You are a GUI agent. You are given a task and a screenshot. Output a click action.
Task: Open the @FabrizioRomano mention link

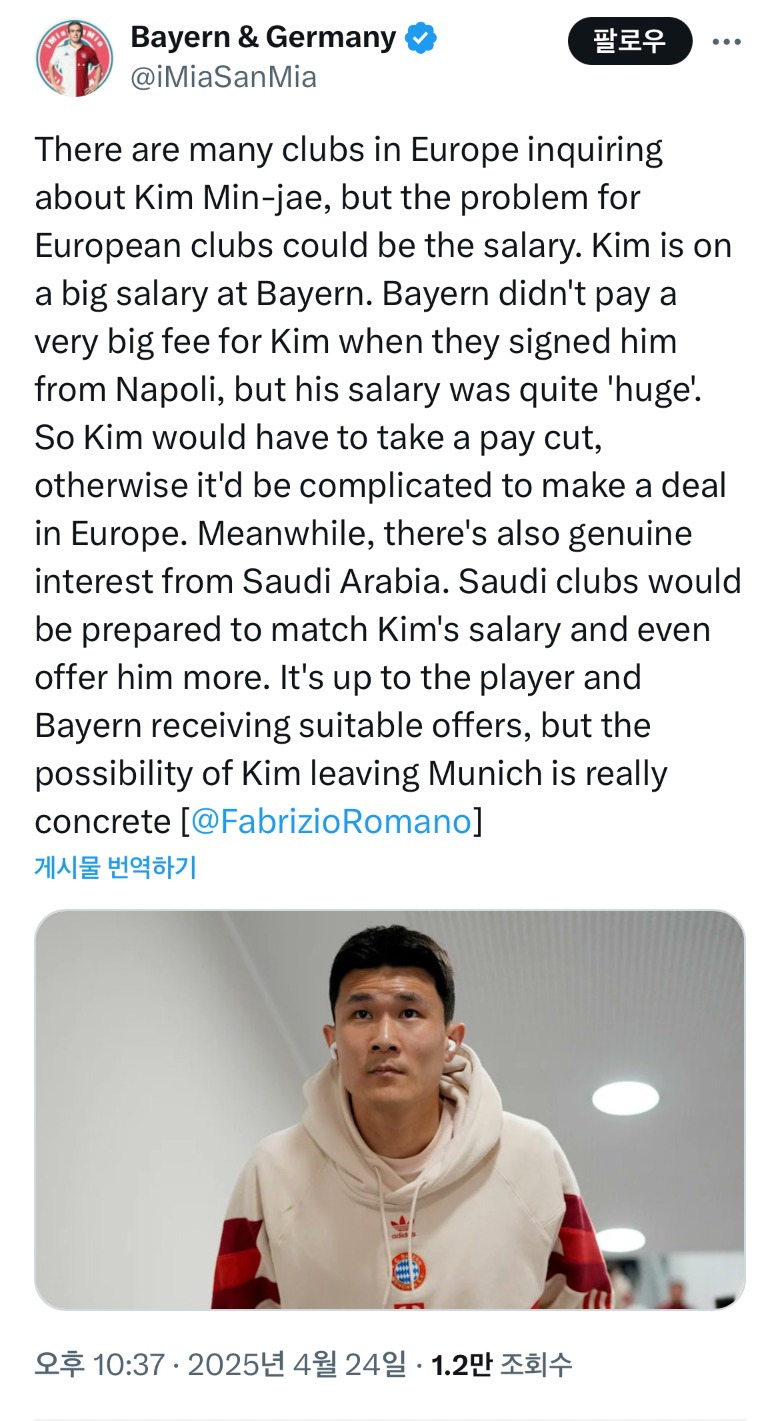point(330,821)
